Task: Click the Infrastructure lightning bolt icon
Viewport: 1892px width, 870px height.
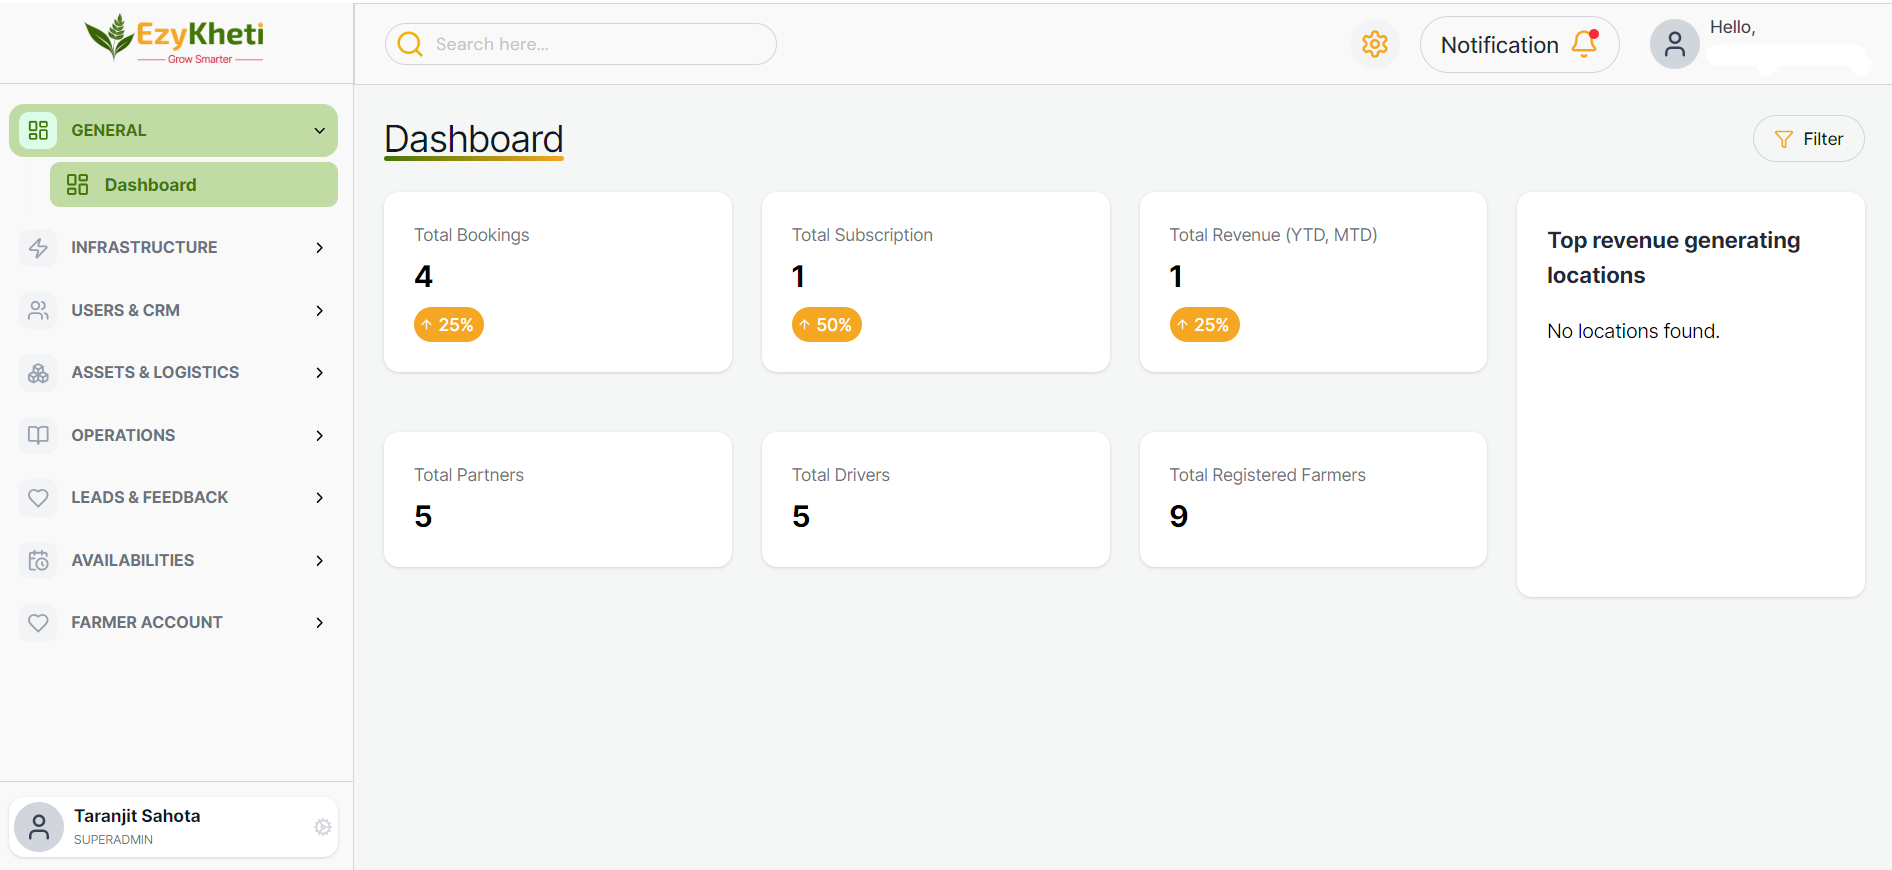Action: click(38, 248)
